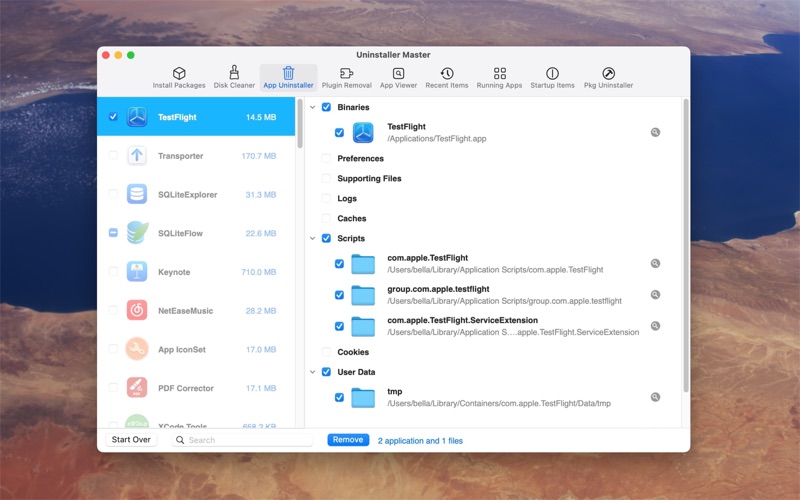The image size is (800, 500).
Task: Focus the Search field
Action: point(242,440)
